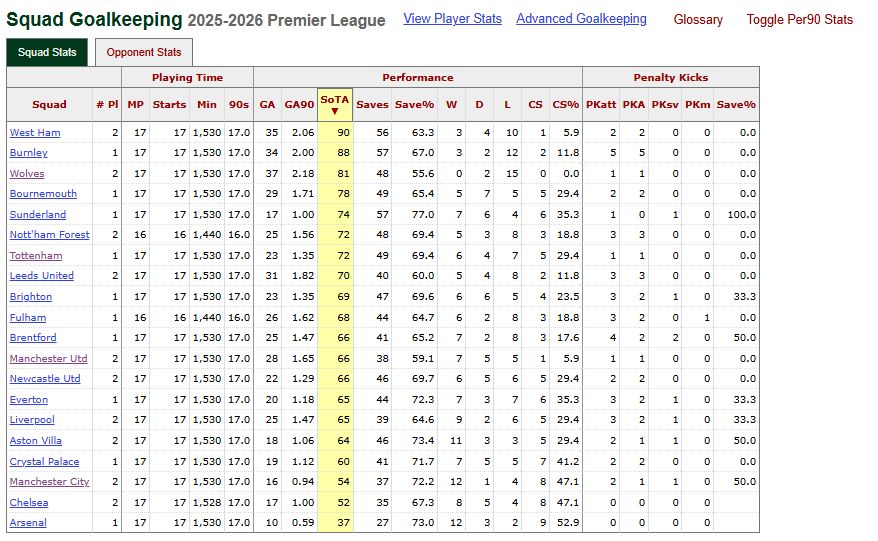Open the Sunderland team link
The width and height of the screenshot is (878, 541).
click(x=37, y=215)
